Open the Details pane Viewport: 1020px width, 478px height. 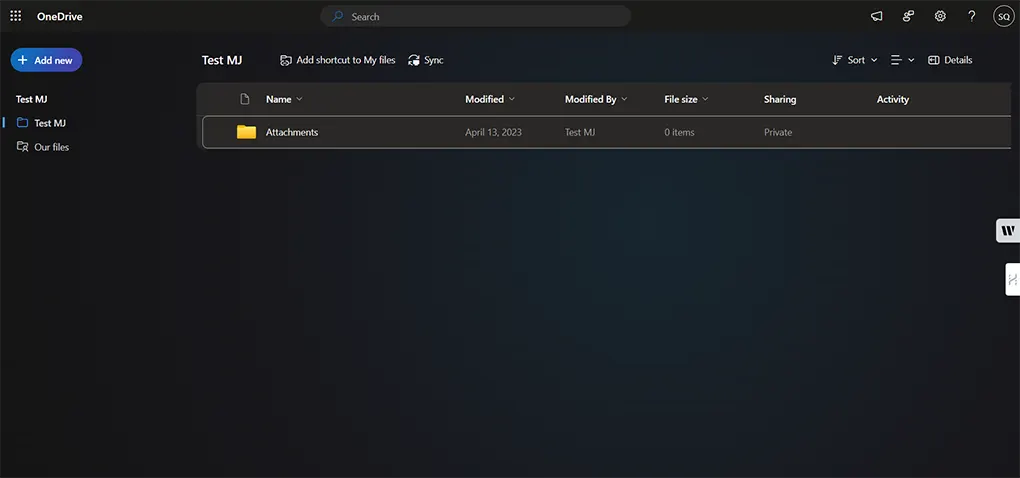coord(950,60)
